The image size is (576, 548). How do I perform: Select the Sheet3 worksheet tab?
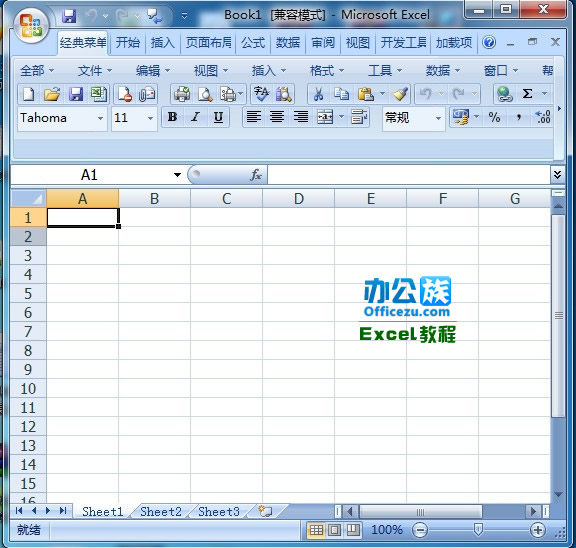[219, 512]
